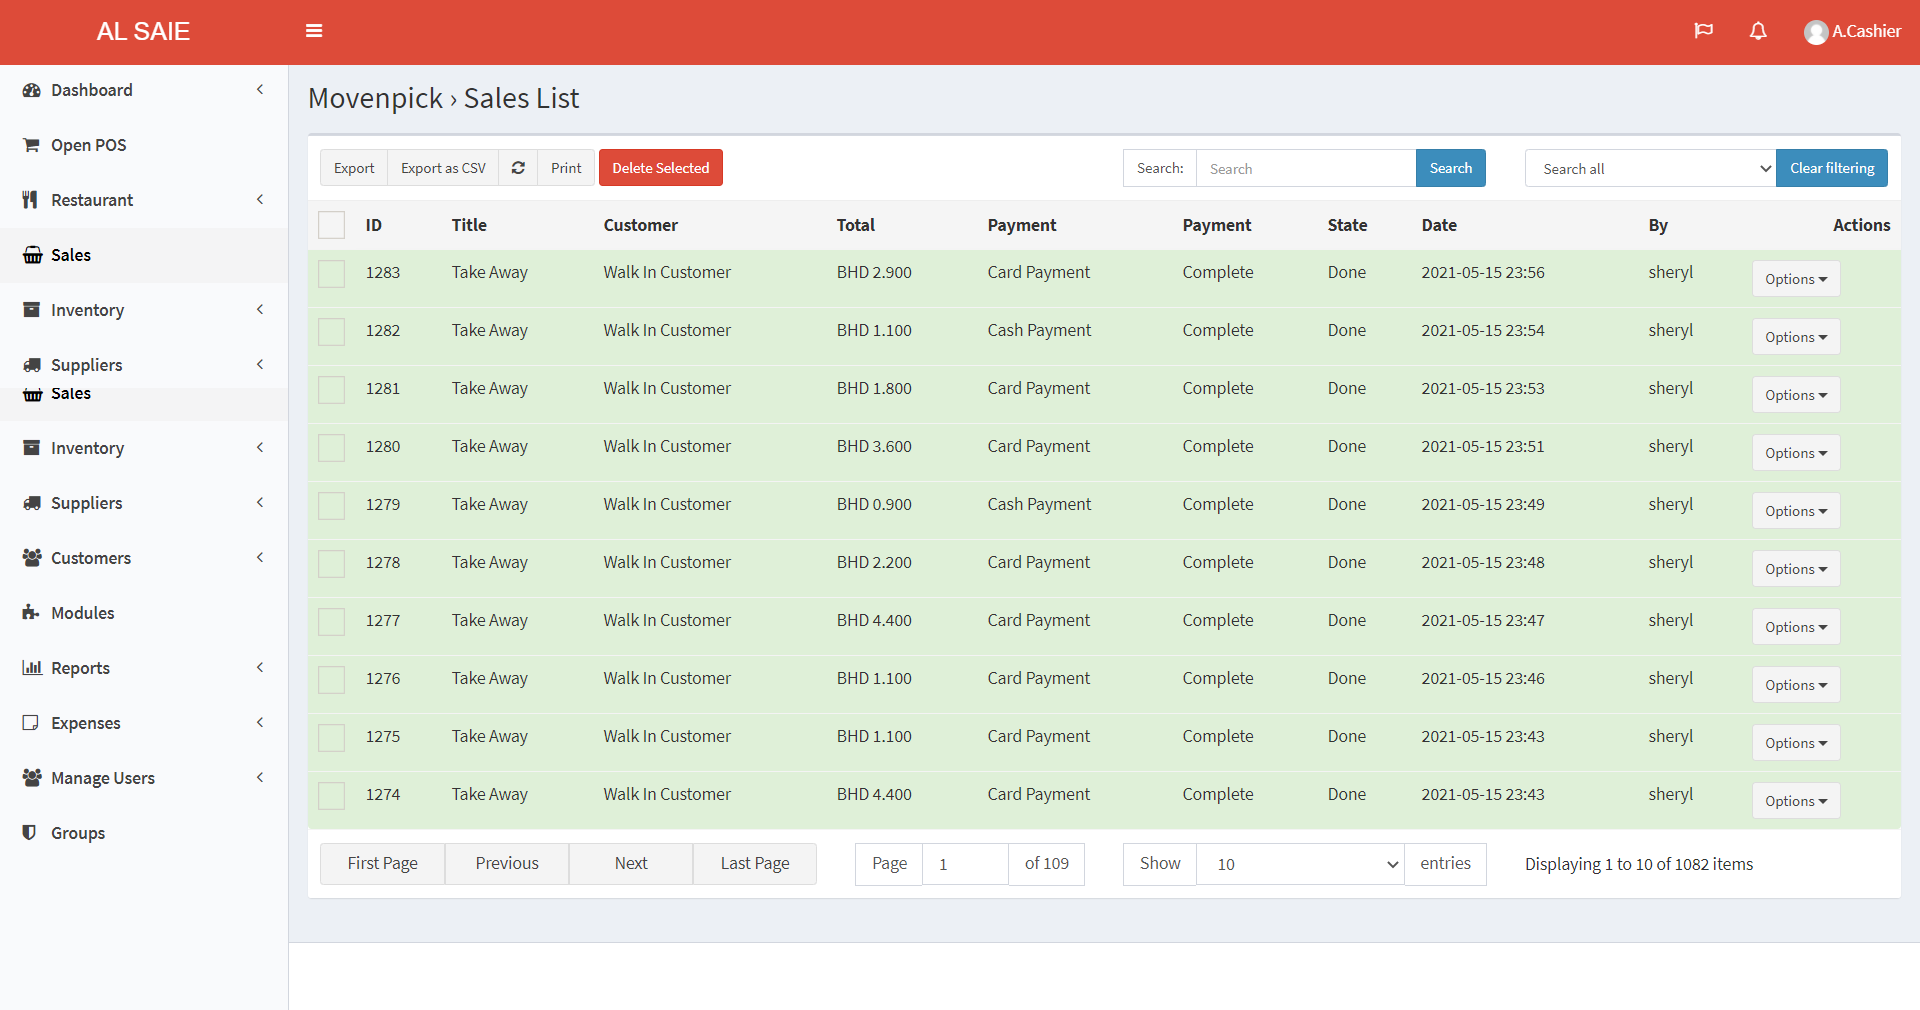Click the Page number input field
The image size is (1920, 1010).
(965, 864)
